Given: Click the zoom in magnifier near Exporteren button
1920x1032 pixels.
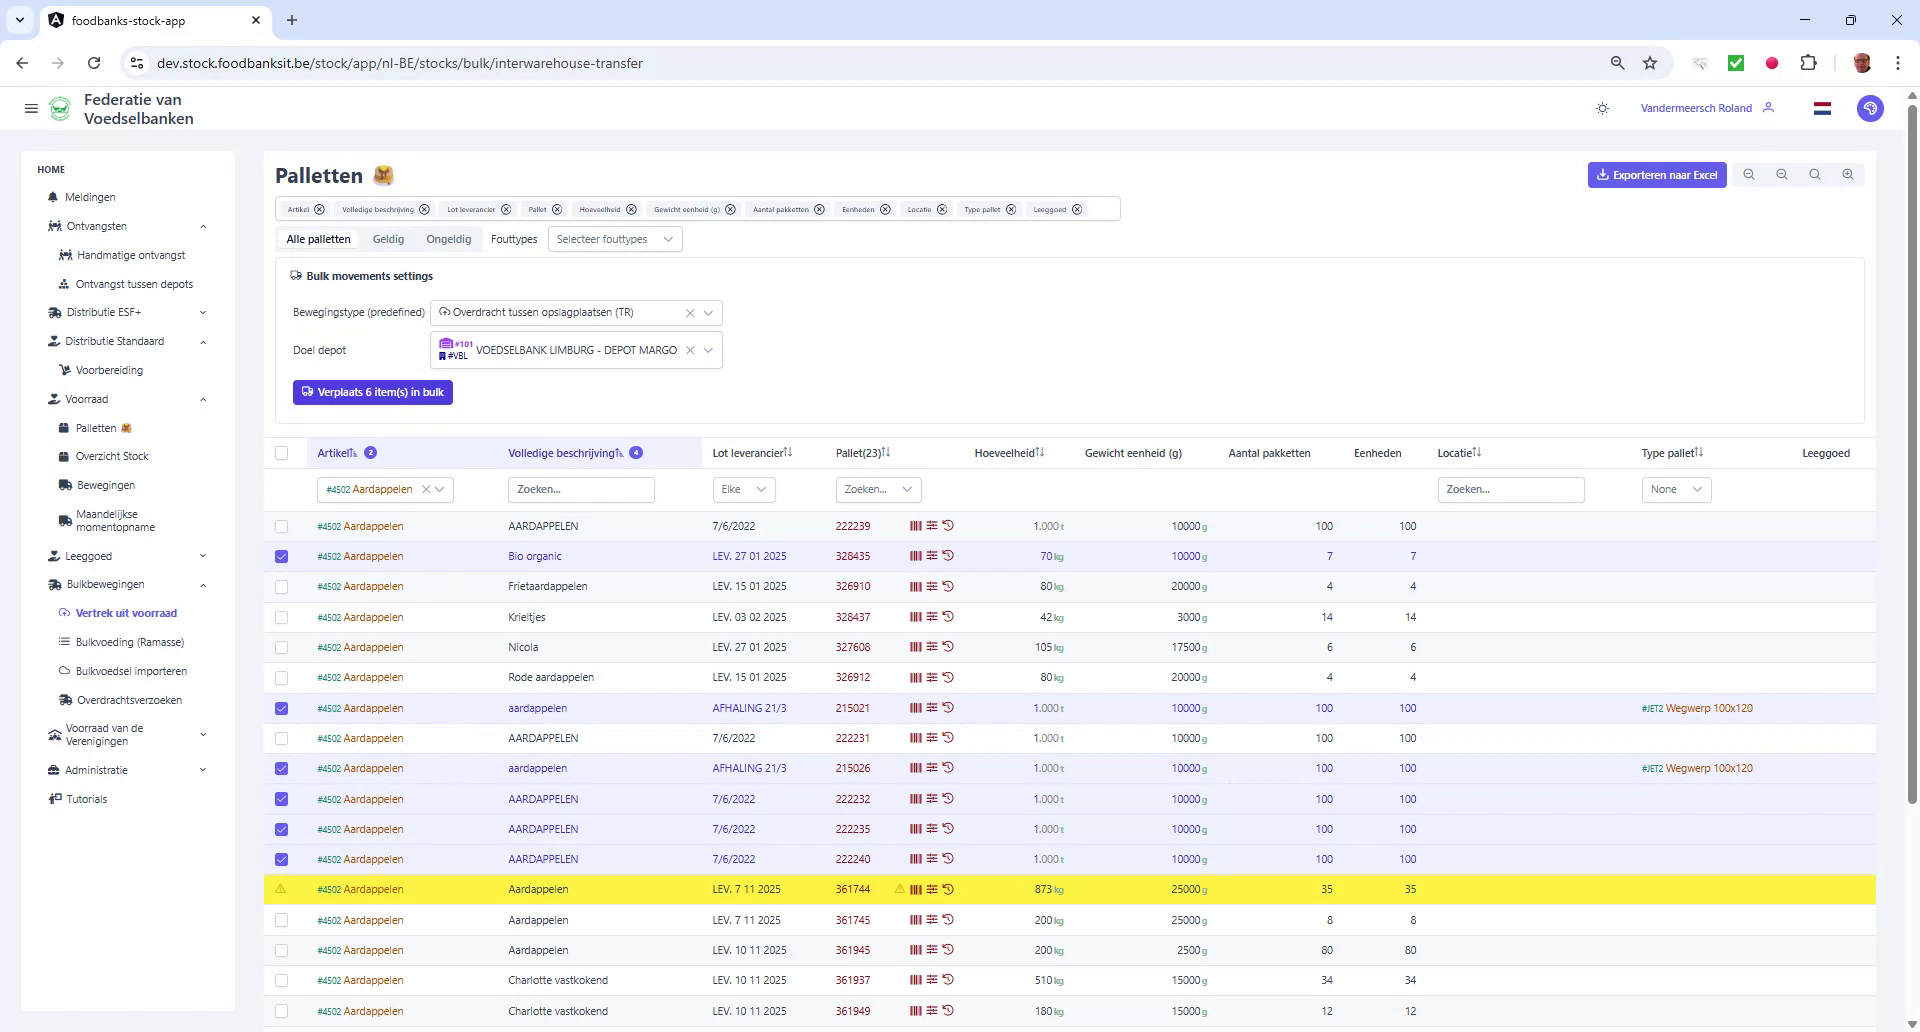Looking at the screenshot, I should click(x=1848, y=174).
